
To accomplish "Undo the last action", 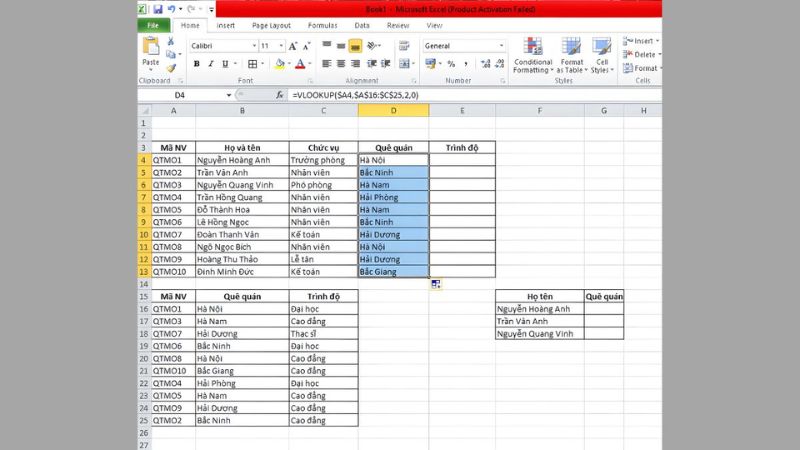I will click(171, 9).
